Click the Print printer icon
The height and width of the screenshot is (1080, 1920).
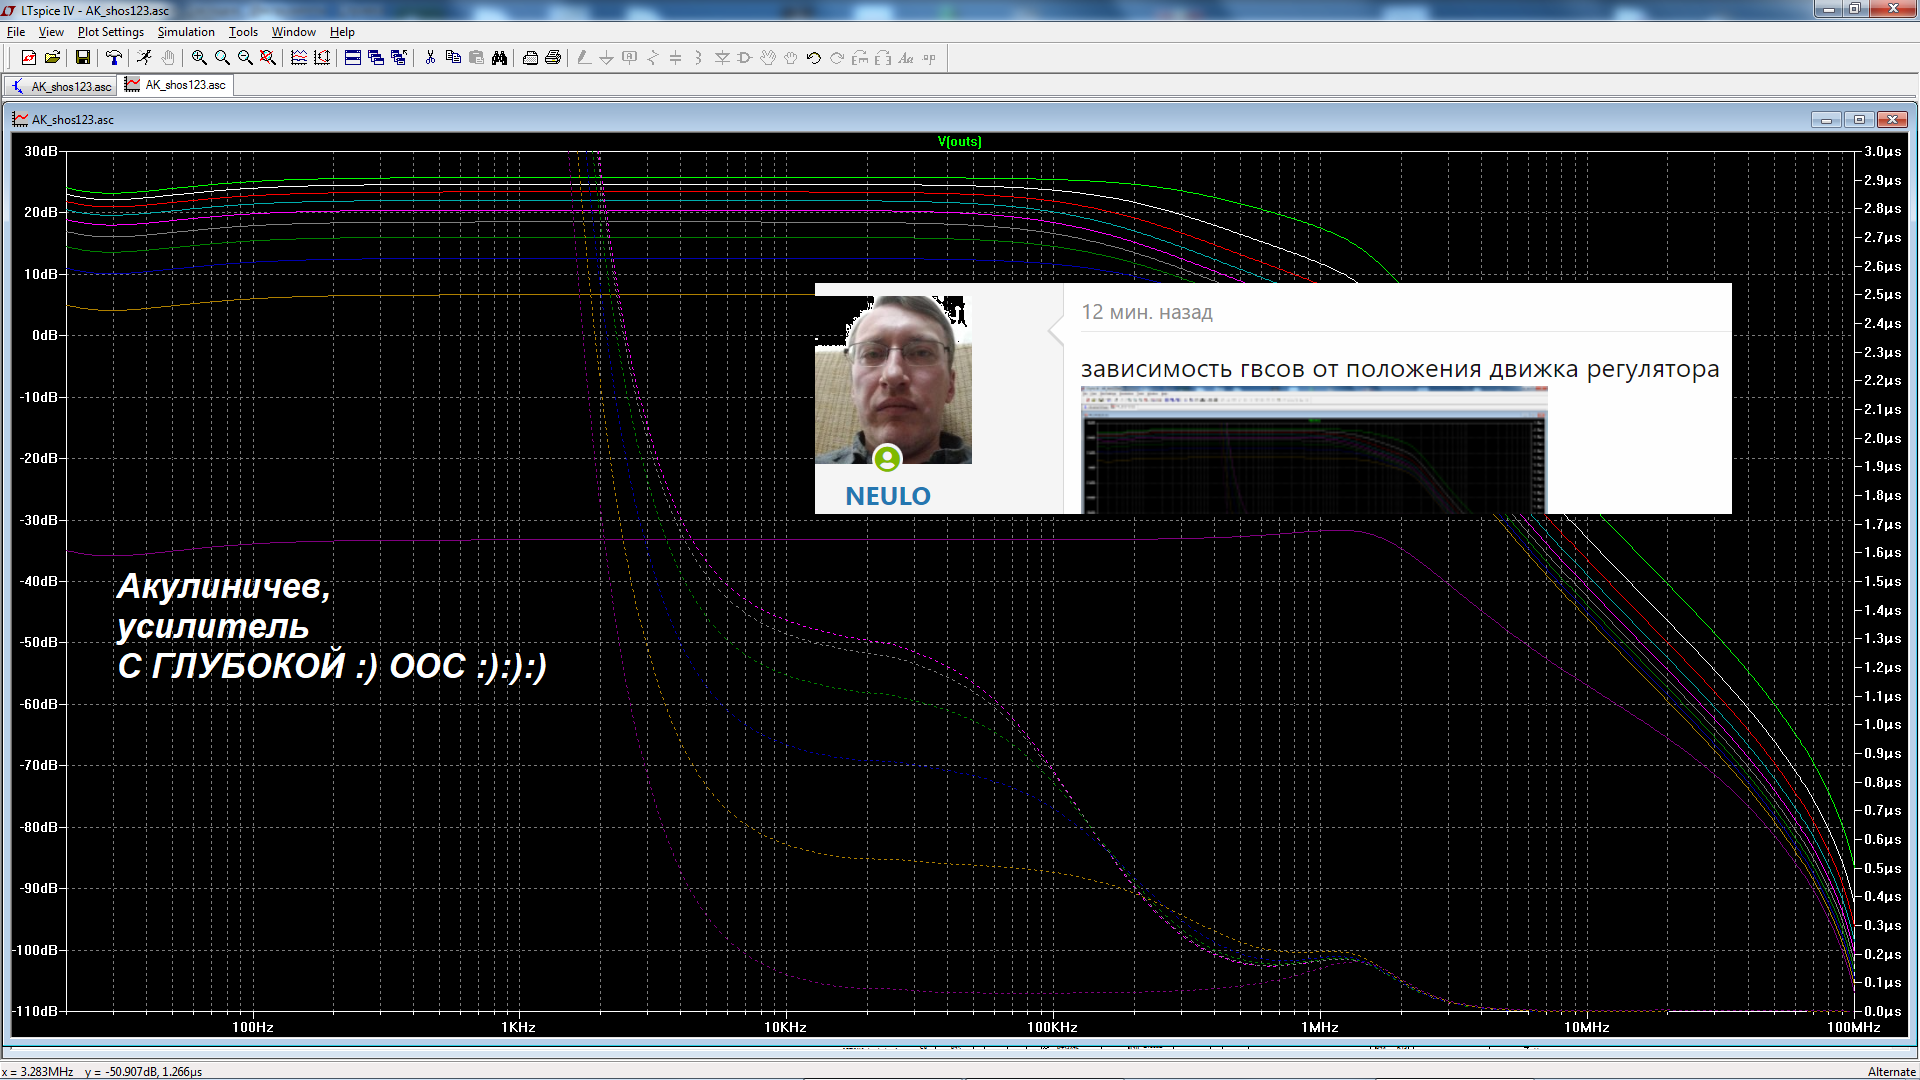(x=553, y=58)
